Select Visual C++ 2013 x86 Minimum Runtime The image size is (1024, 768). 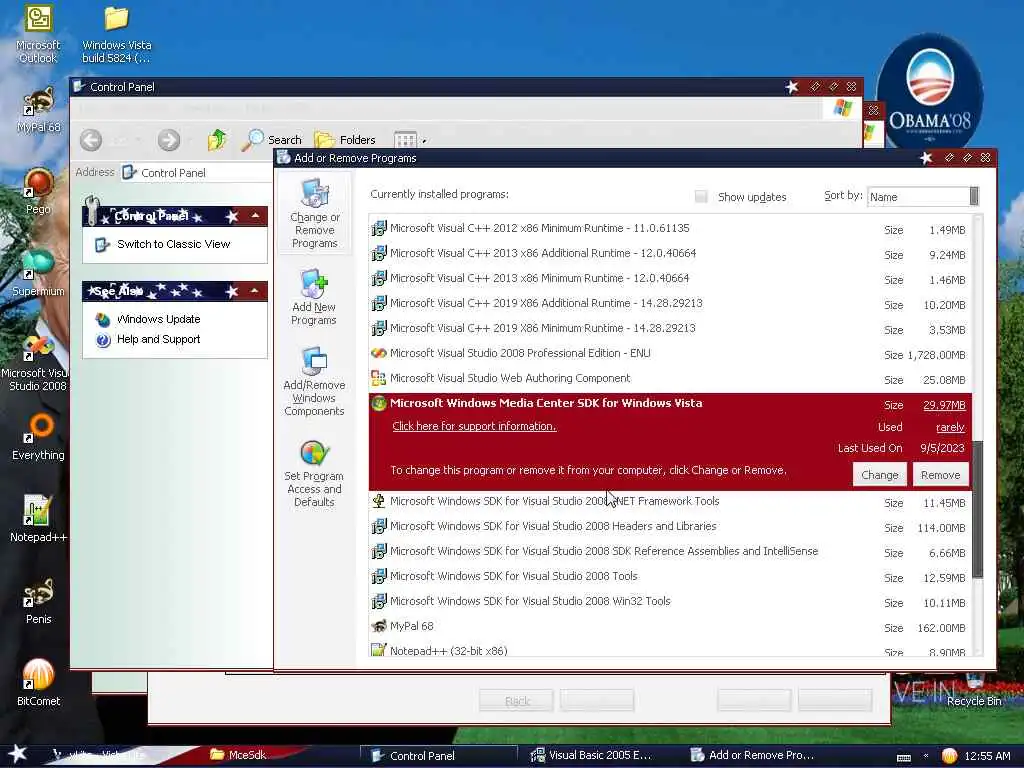pos(670,278)
